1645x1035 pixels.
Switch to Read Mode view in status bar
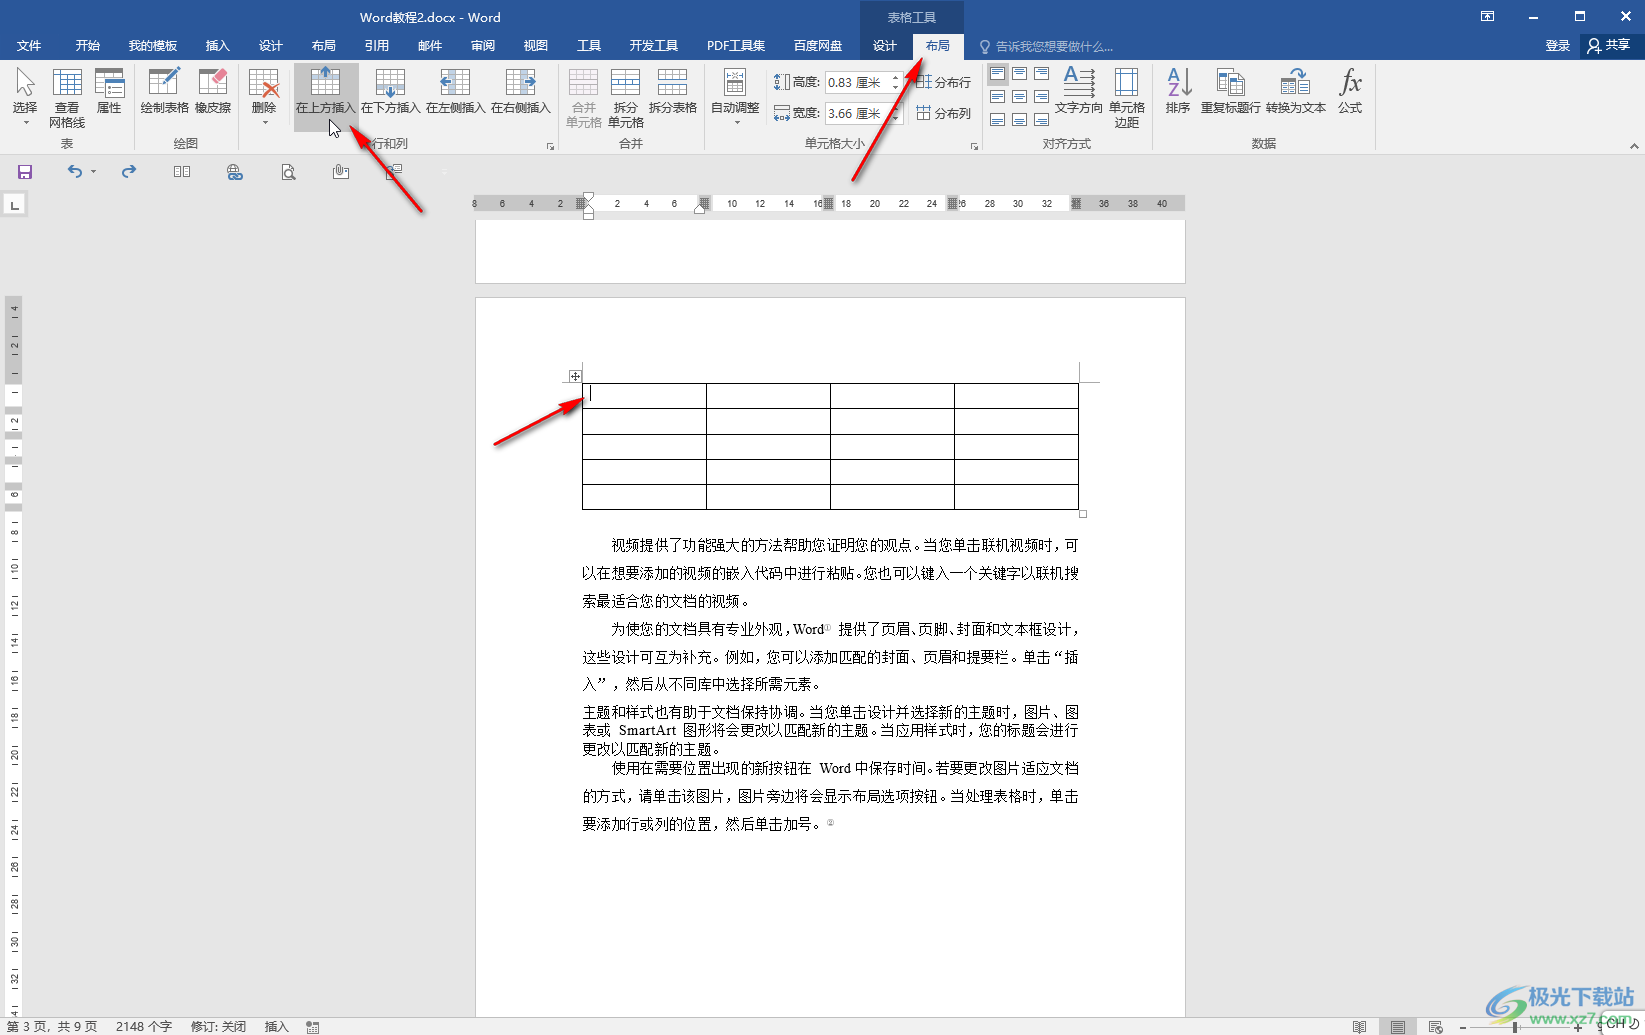pyautogui.click(x=1359, y=1027)
